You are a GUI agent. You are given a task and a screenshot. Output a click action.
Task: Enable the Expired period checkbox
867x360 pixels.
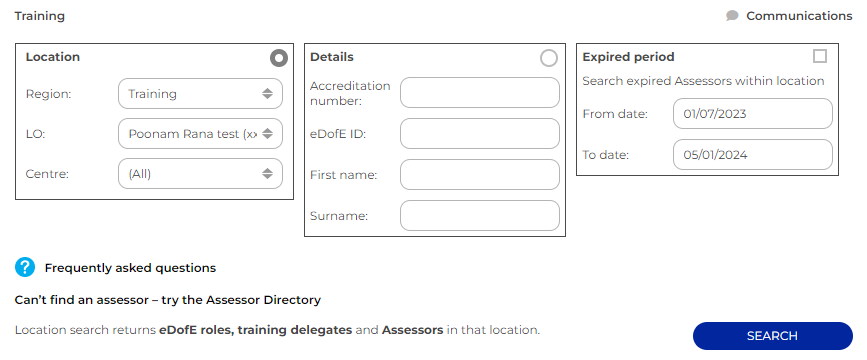tap(820, 56)
